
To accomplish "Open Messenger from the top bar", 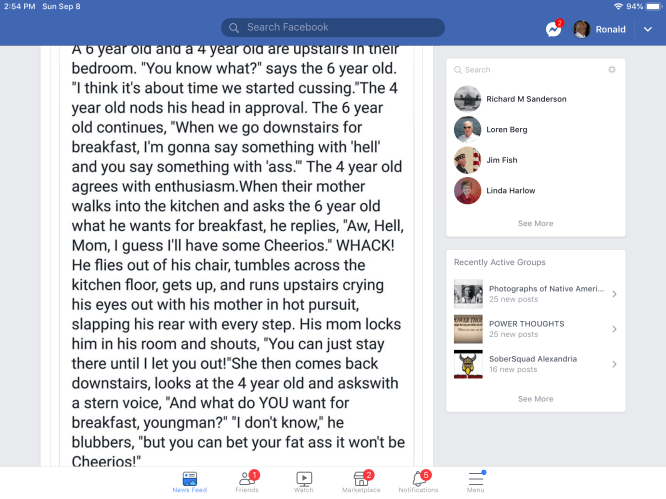I will pos(553,29).
